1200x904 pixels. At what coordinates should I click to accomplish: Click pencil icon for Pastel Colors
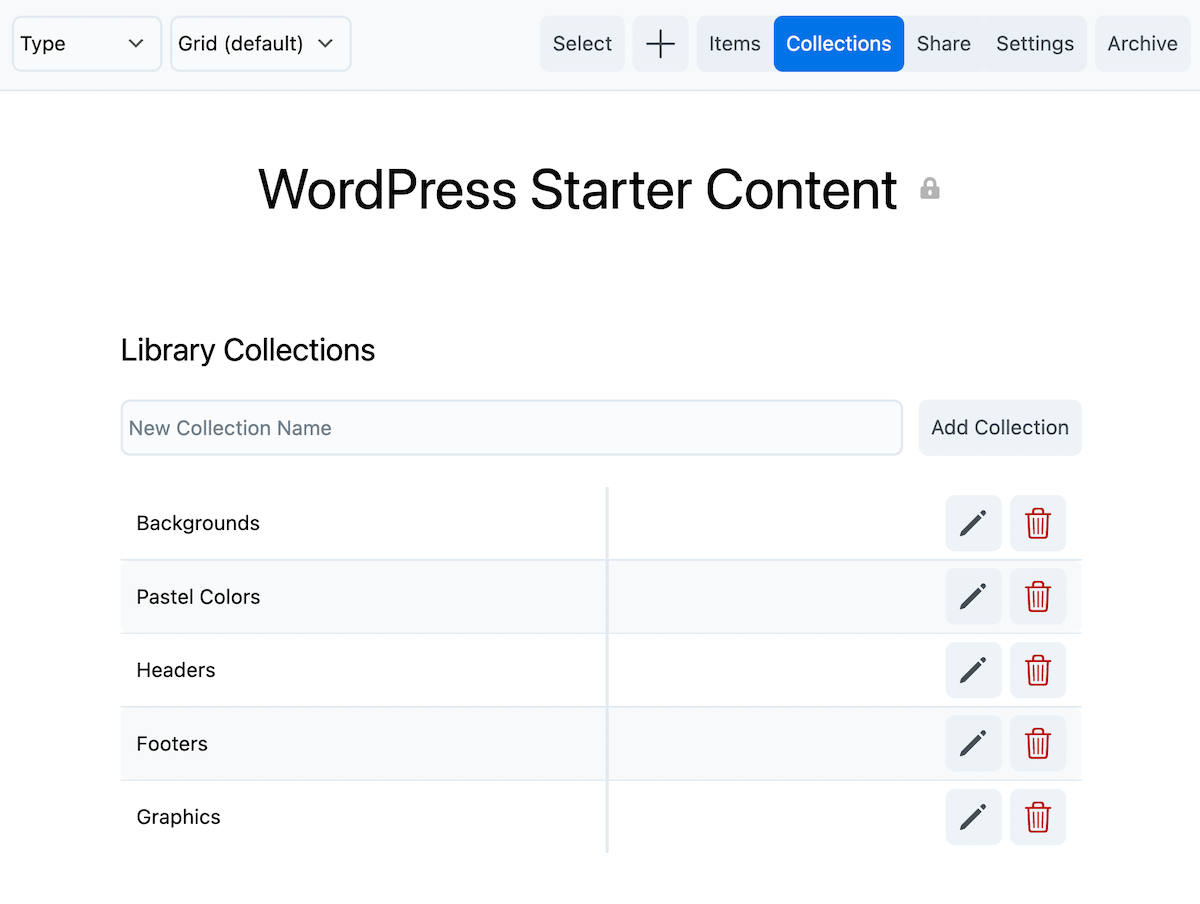click(973, 597)
